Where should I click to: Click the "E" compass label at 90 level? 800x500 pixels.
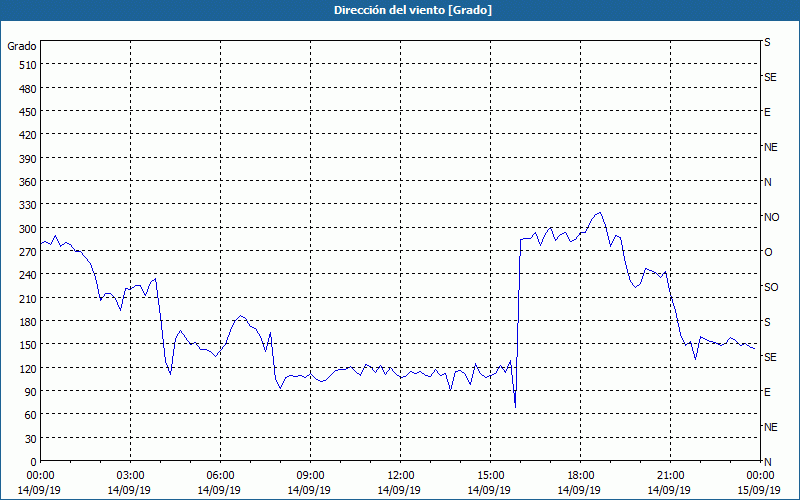pos(767,392)
